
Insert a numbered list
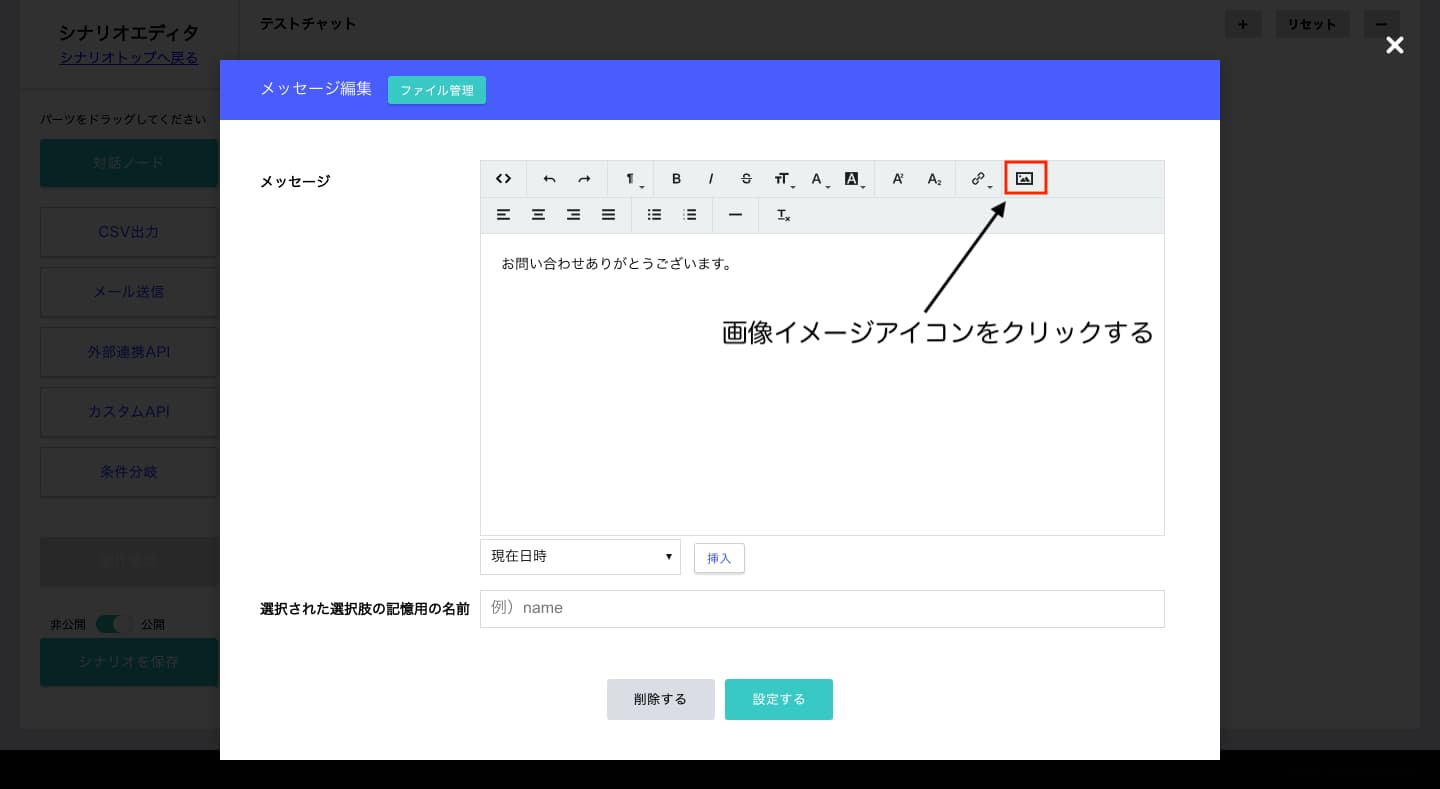pos(689,215)
